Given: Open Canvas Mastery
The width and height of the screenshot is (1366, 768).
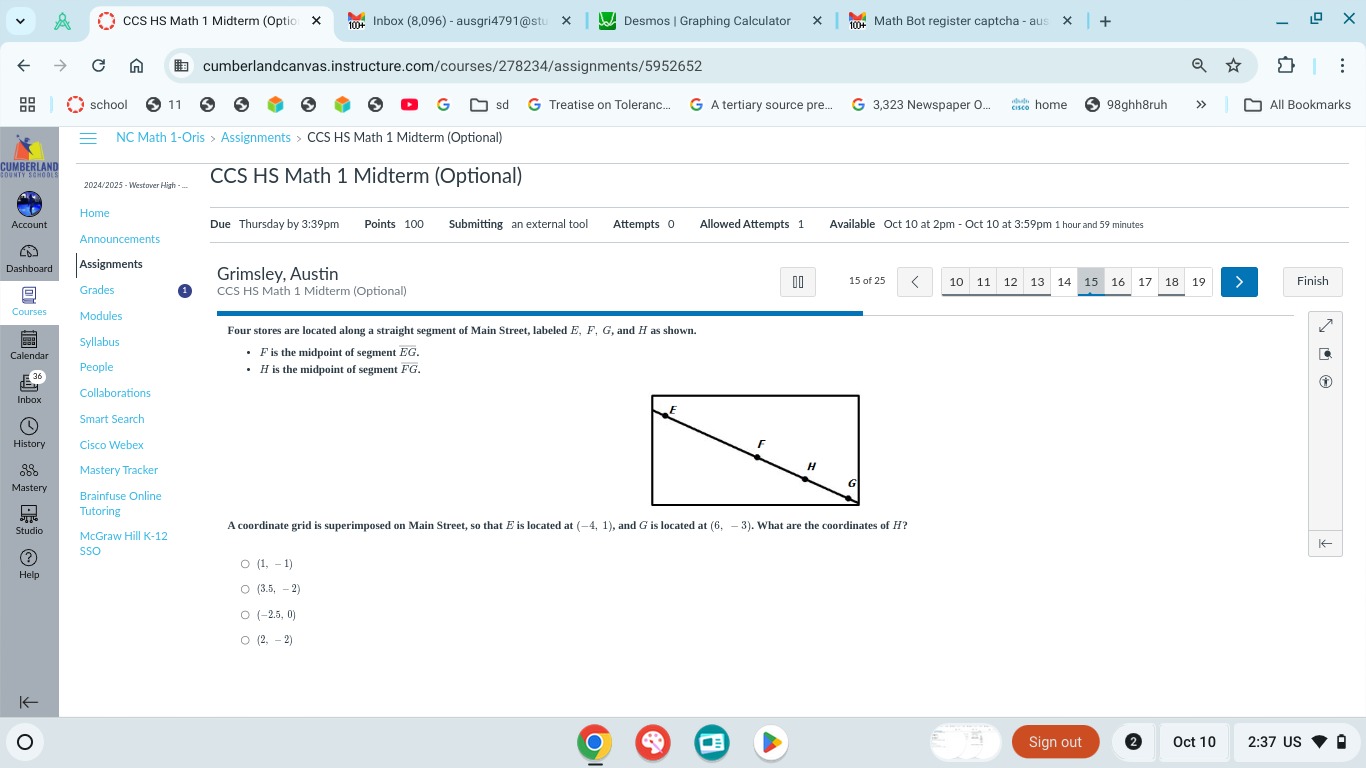Looking at the screenshot, I should pos(29,477).
